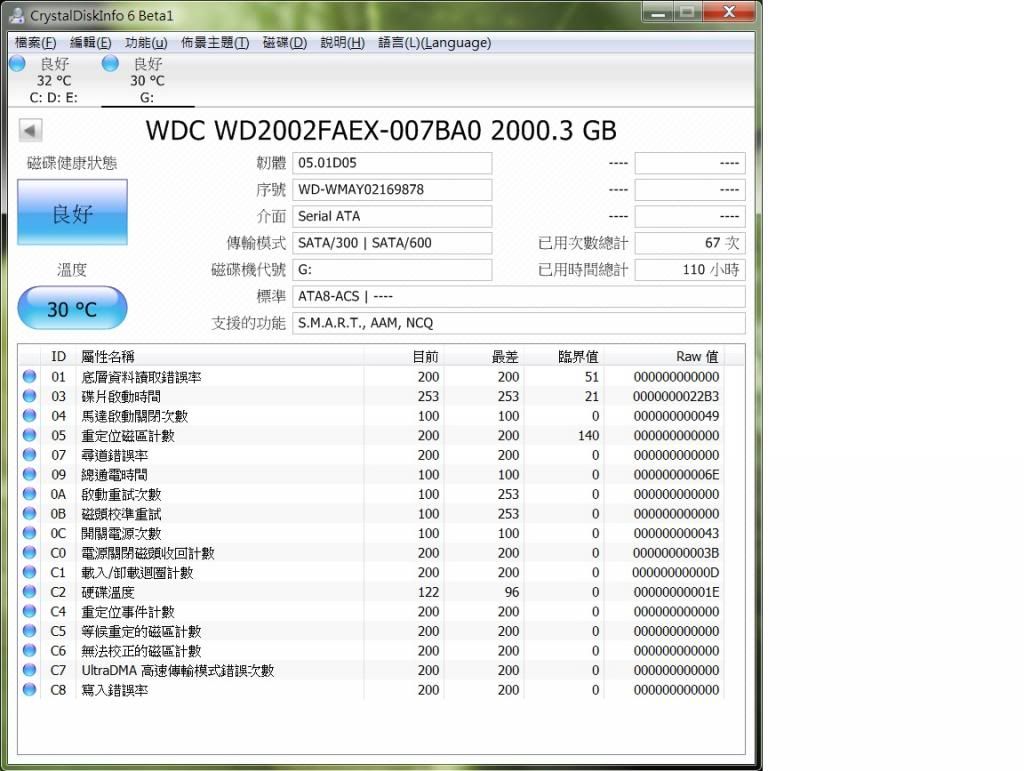Click the 屬性名稱 column header
1024x771 pixels.
pos(220,356)
